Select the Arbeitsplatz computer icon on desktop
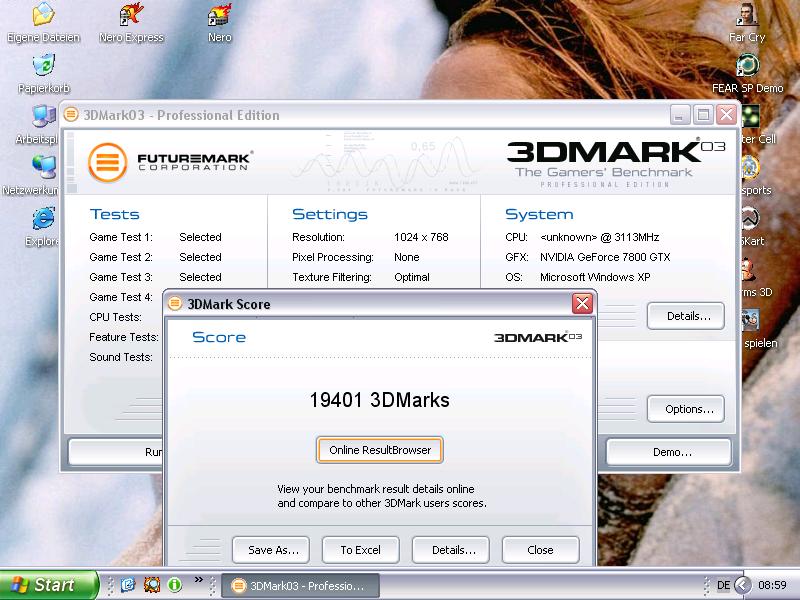This screenshot has height=600, width=800. 44,116
